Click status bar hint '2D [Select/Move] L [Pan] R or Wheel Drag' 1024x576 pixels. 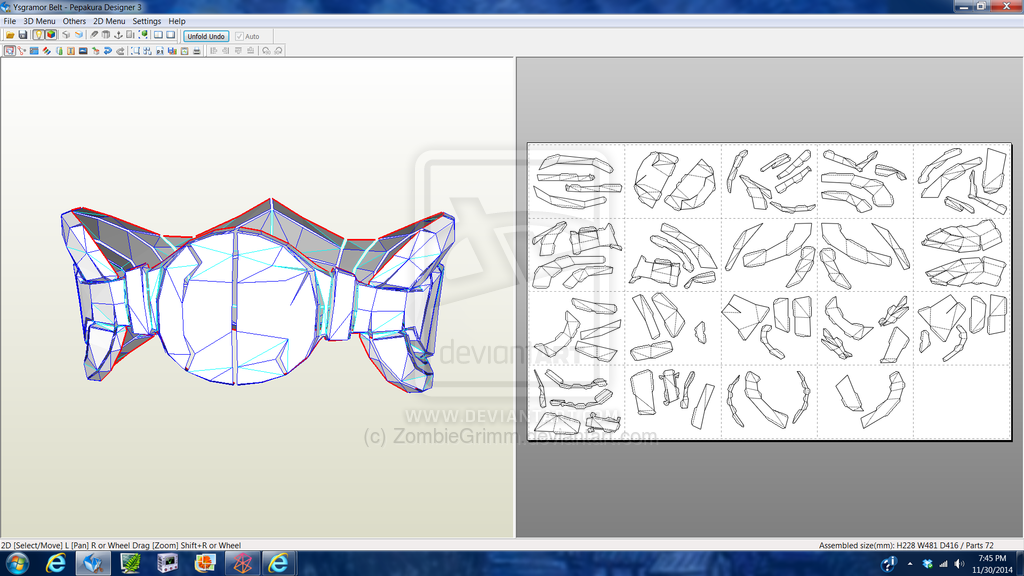click(76, 545)
